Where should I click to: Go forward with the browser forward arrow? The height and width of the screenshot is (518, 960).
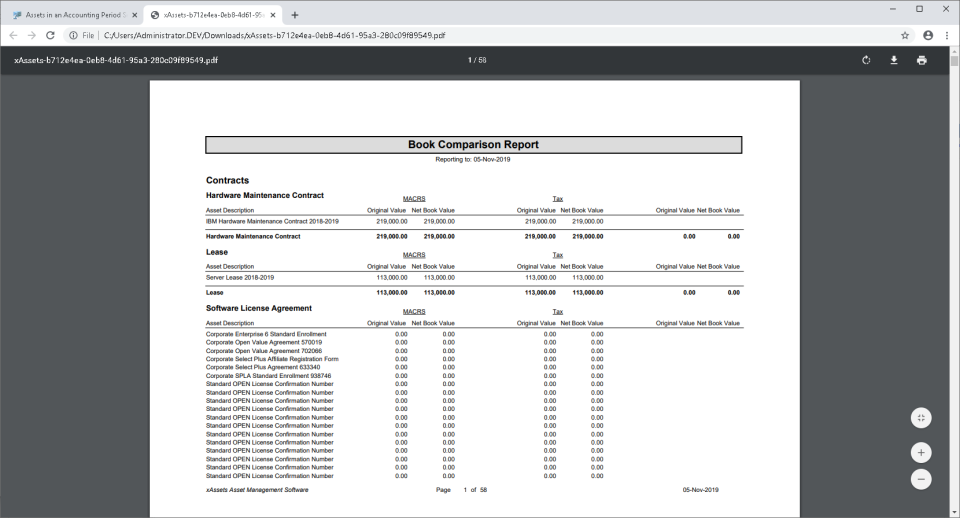point(32,36)
